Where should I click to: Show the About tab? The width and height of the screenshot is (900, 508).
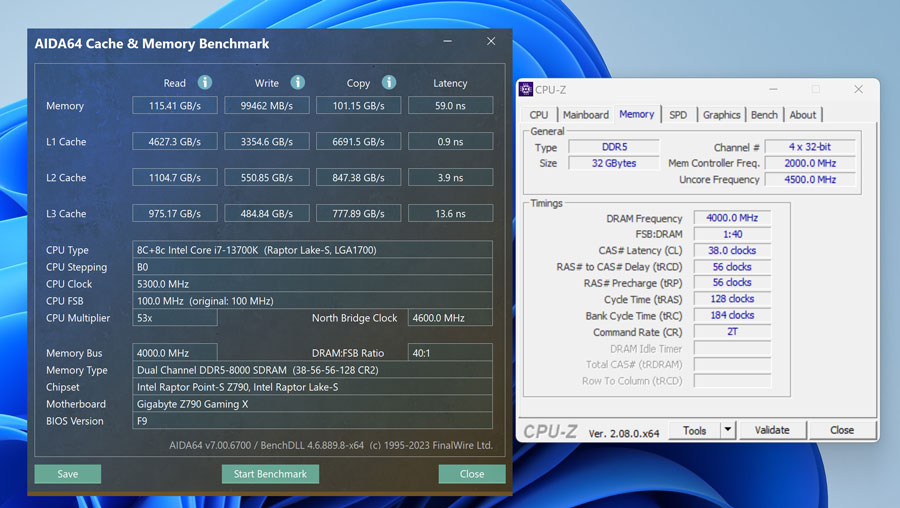[x=803, y=115]
